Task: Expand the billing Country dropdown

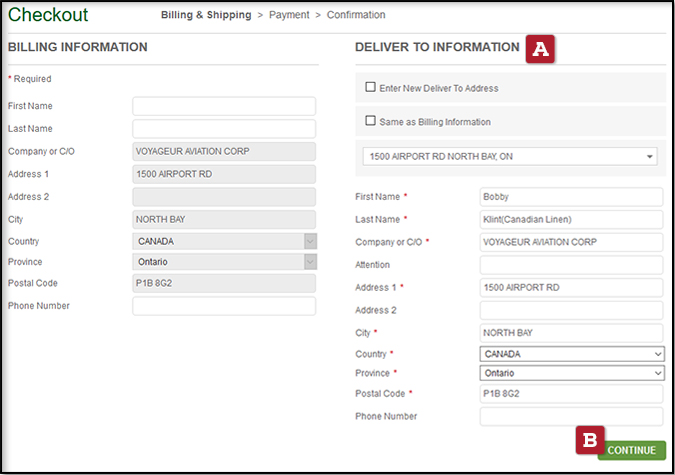Action: (224, 241)
